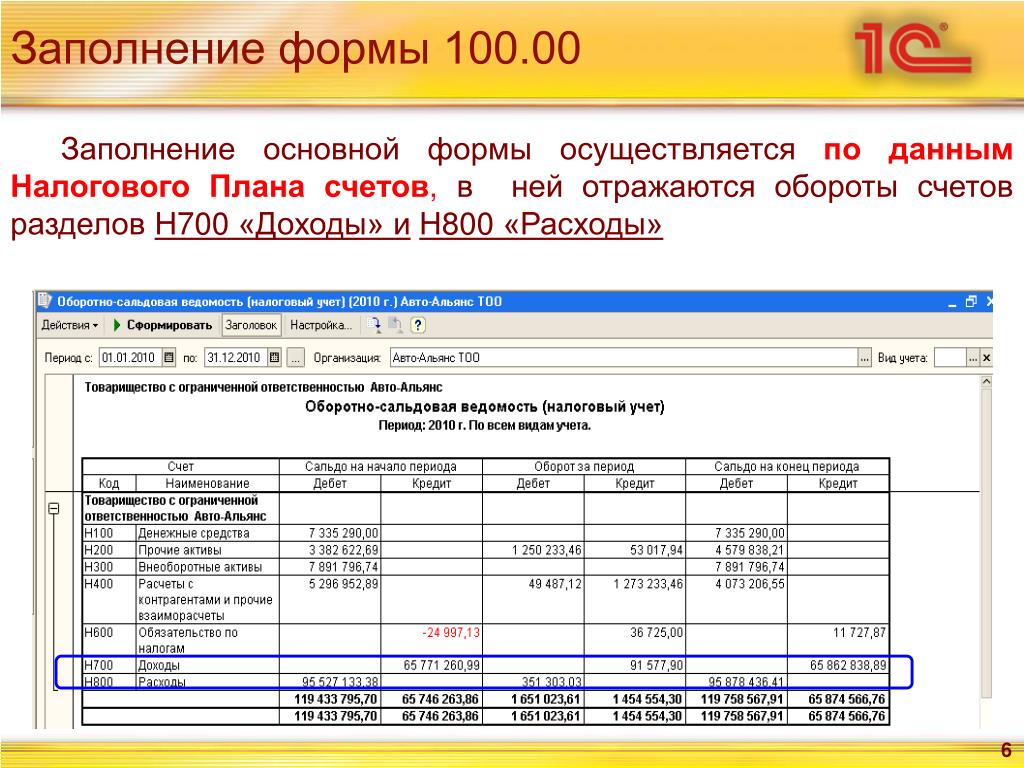Minimize the Оборотно-сальдовая ведомость window
Image resolution: width=1024 pixels, height=768 pixels.
pyautogui.click(x=952, y=302)
